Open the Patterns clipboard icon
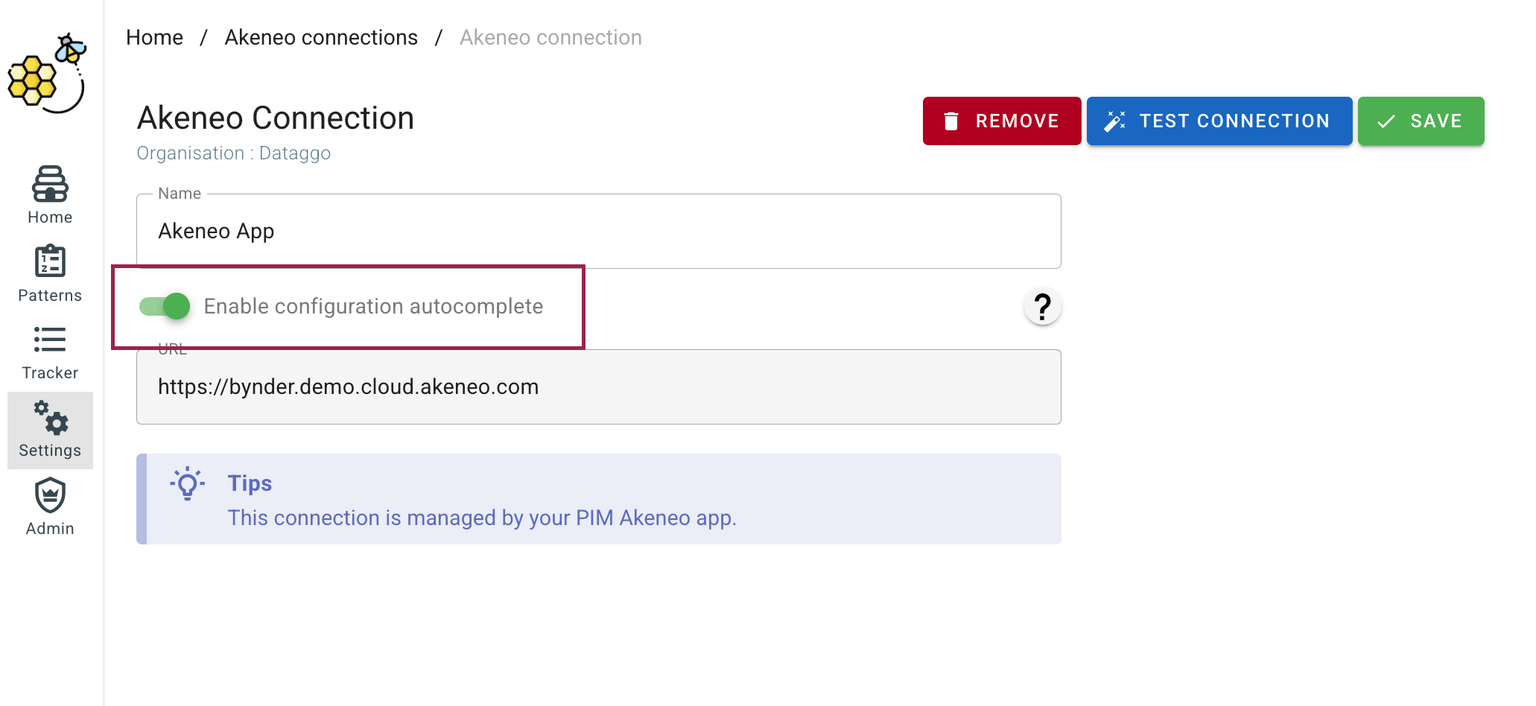1536x706 pixels. (50, 262)
